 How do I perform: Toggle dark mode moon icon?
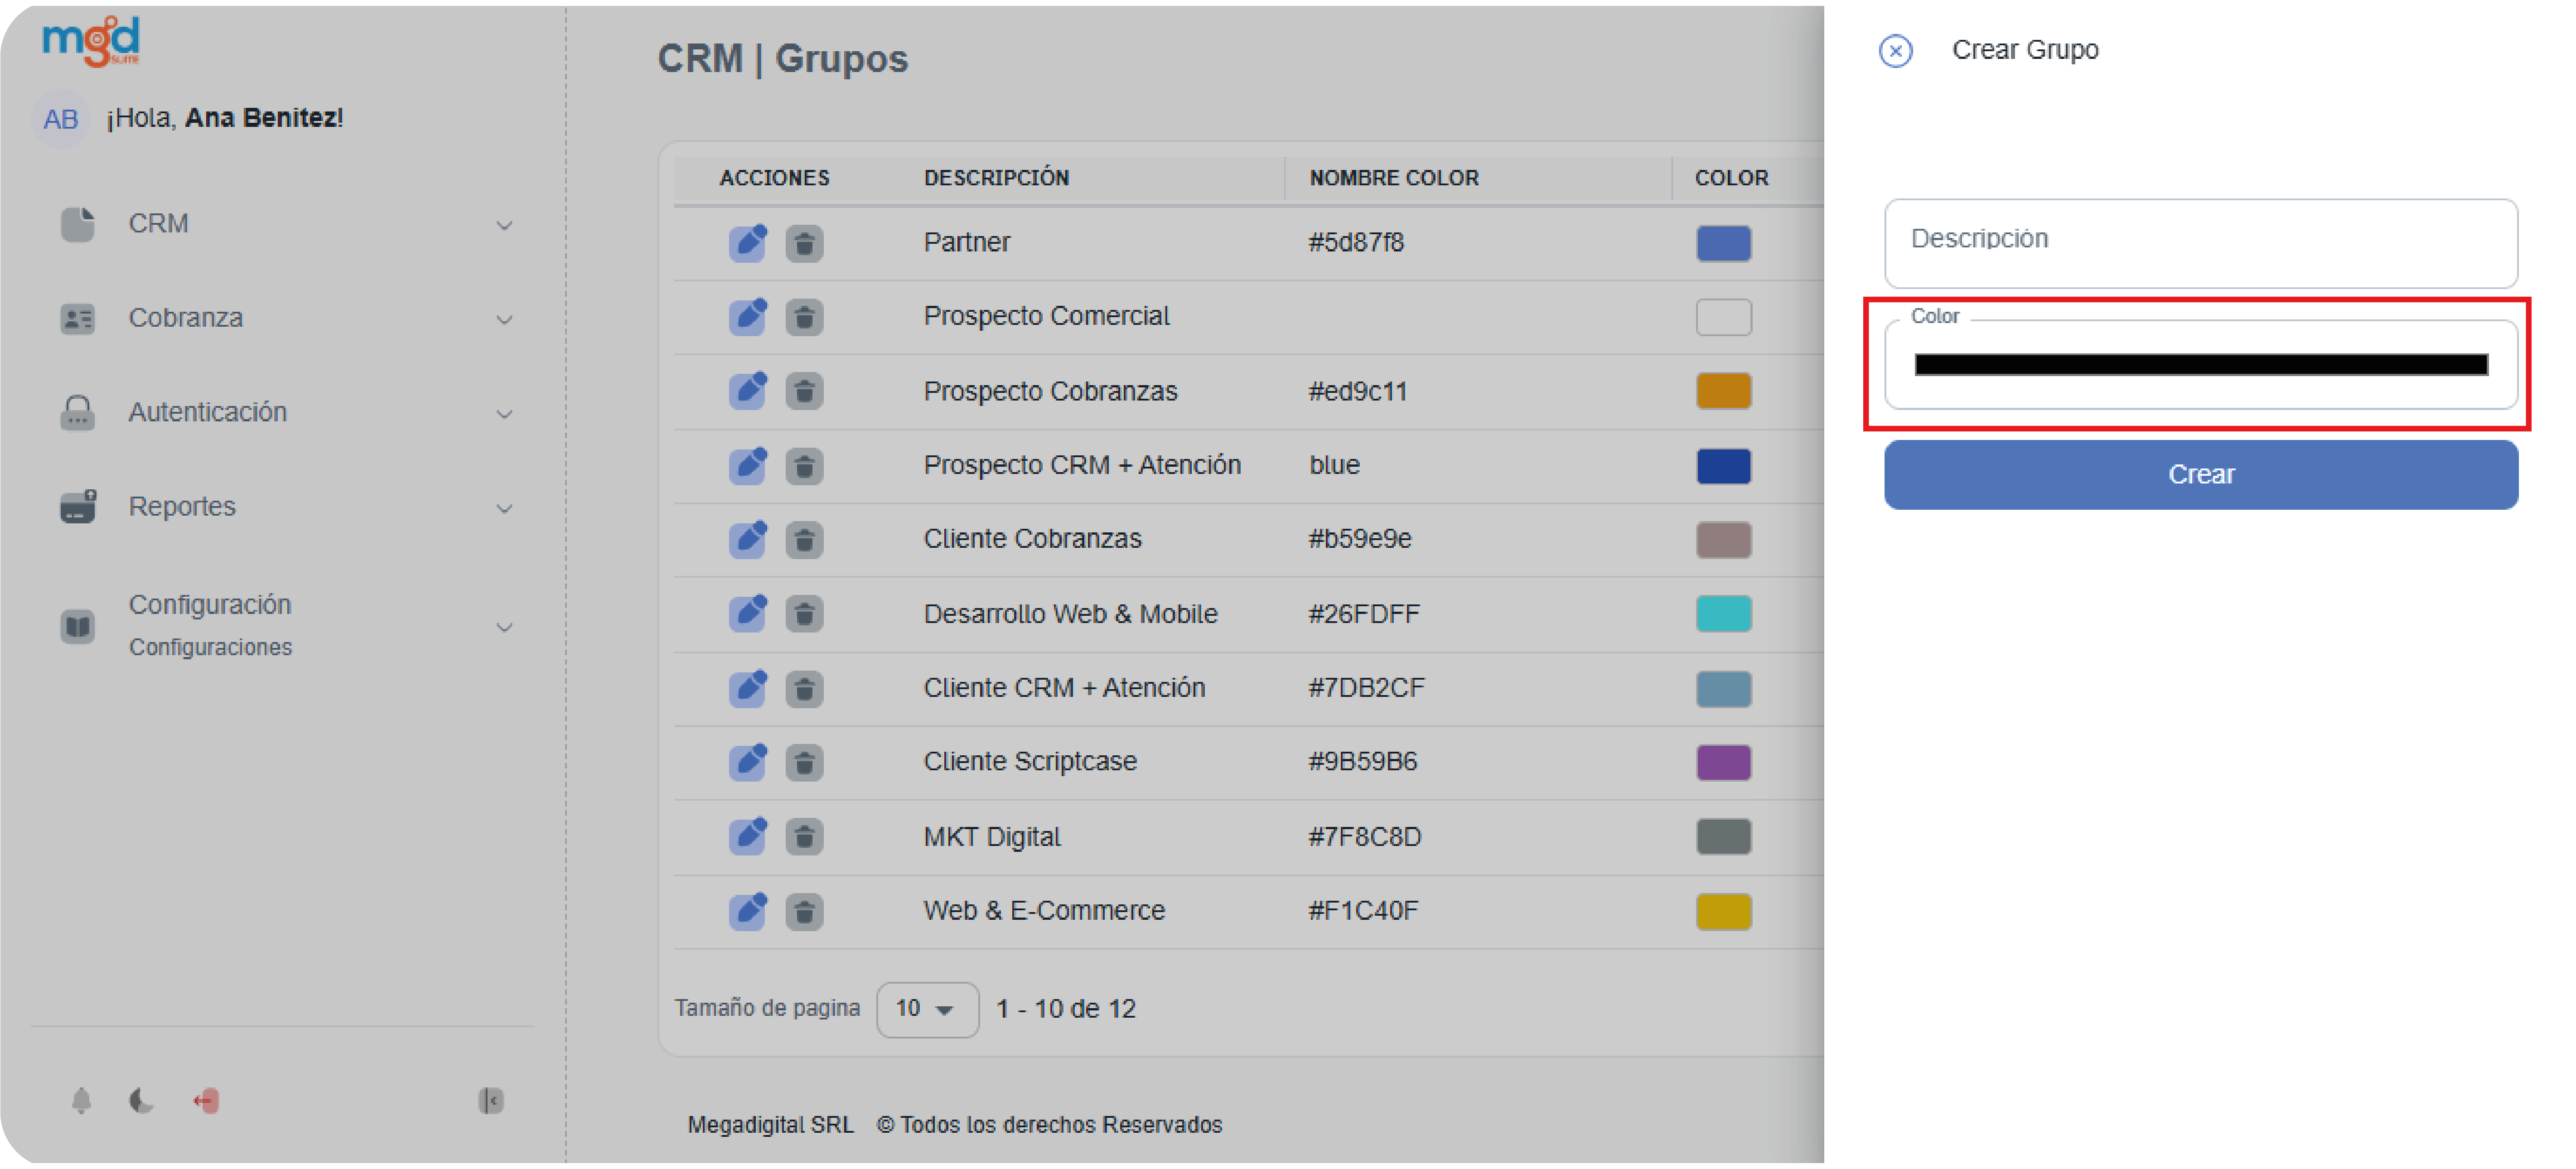coord(142,1101)
